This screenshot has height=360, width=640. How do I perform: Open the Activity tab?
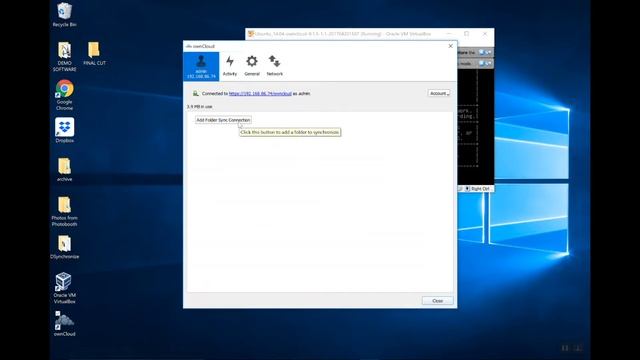(x=230, y=66)
